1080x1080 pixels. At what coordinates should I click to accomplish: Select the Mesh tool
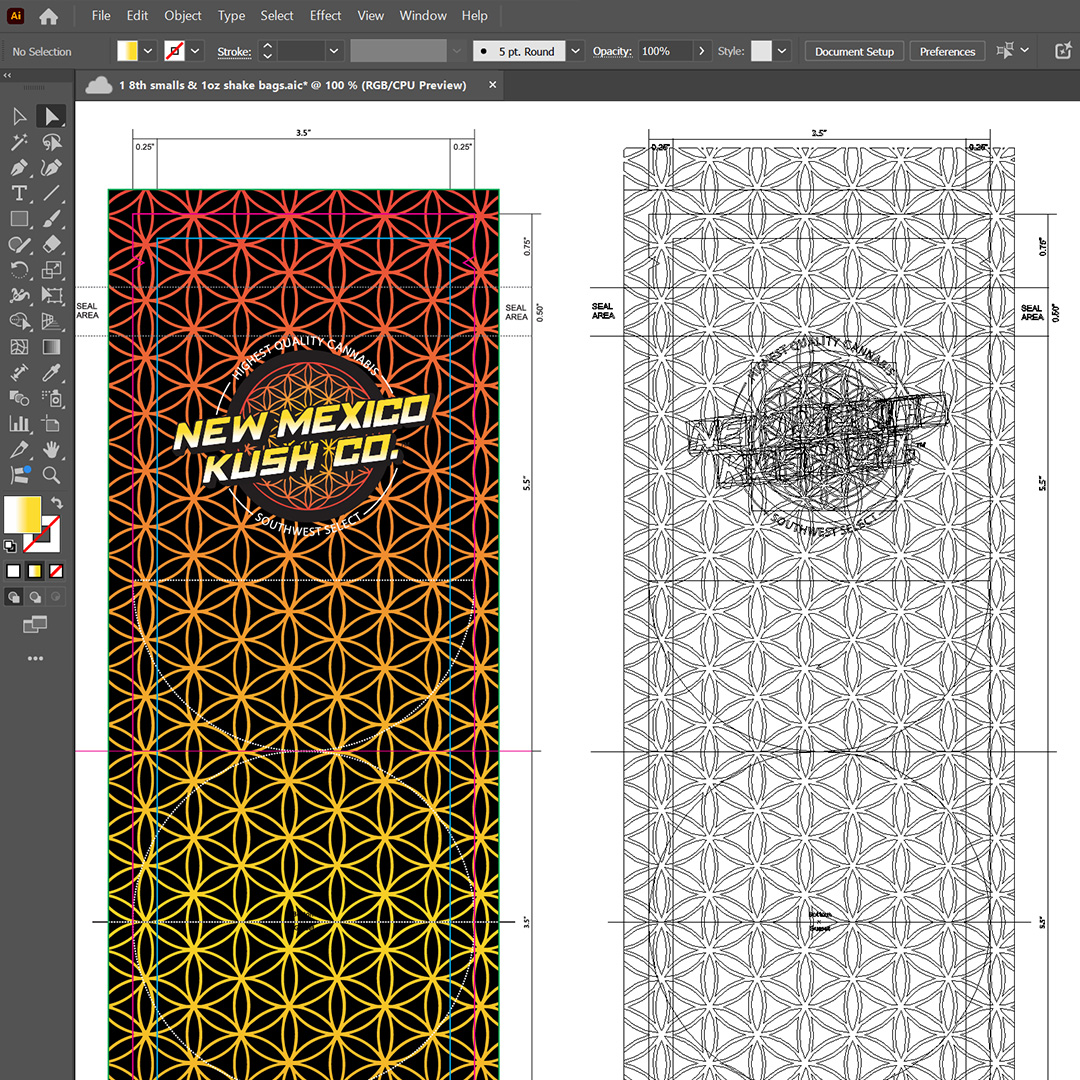[19, 347]
